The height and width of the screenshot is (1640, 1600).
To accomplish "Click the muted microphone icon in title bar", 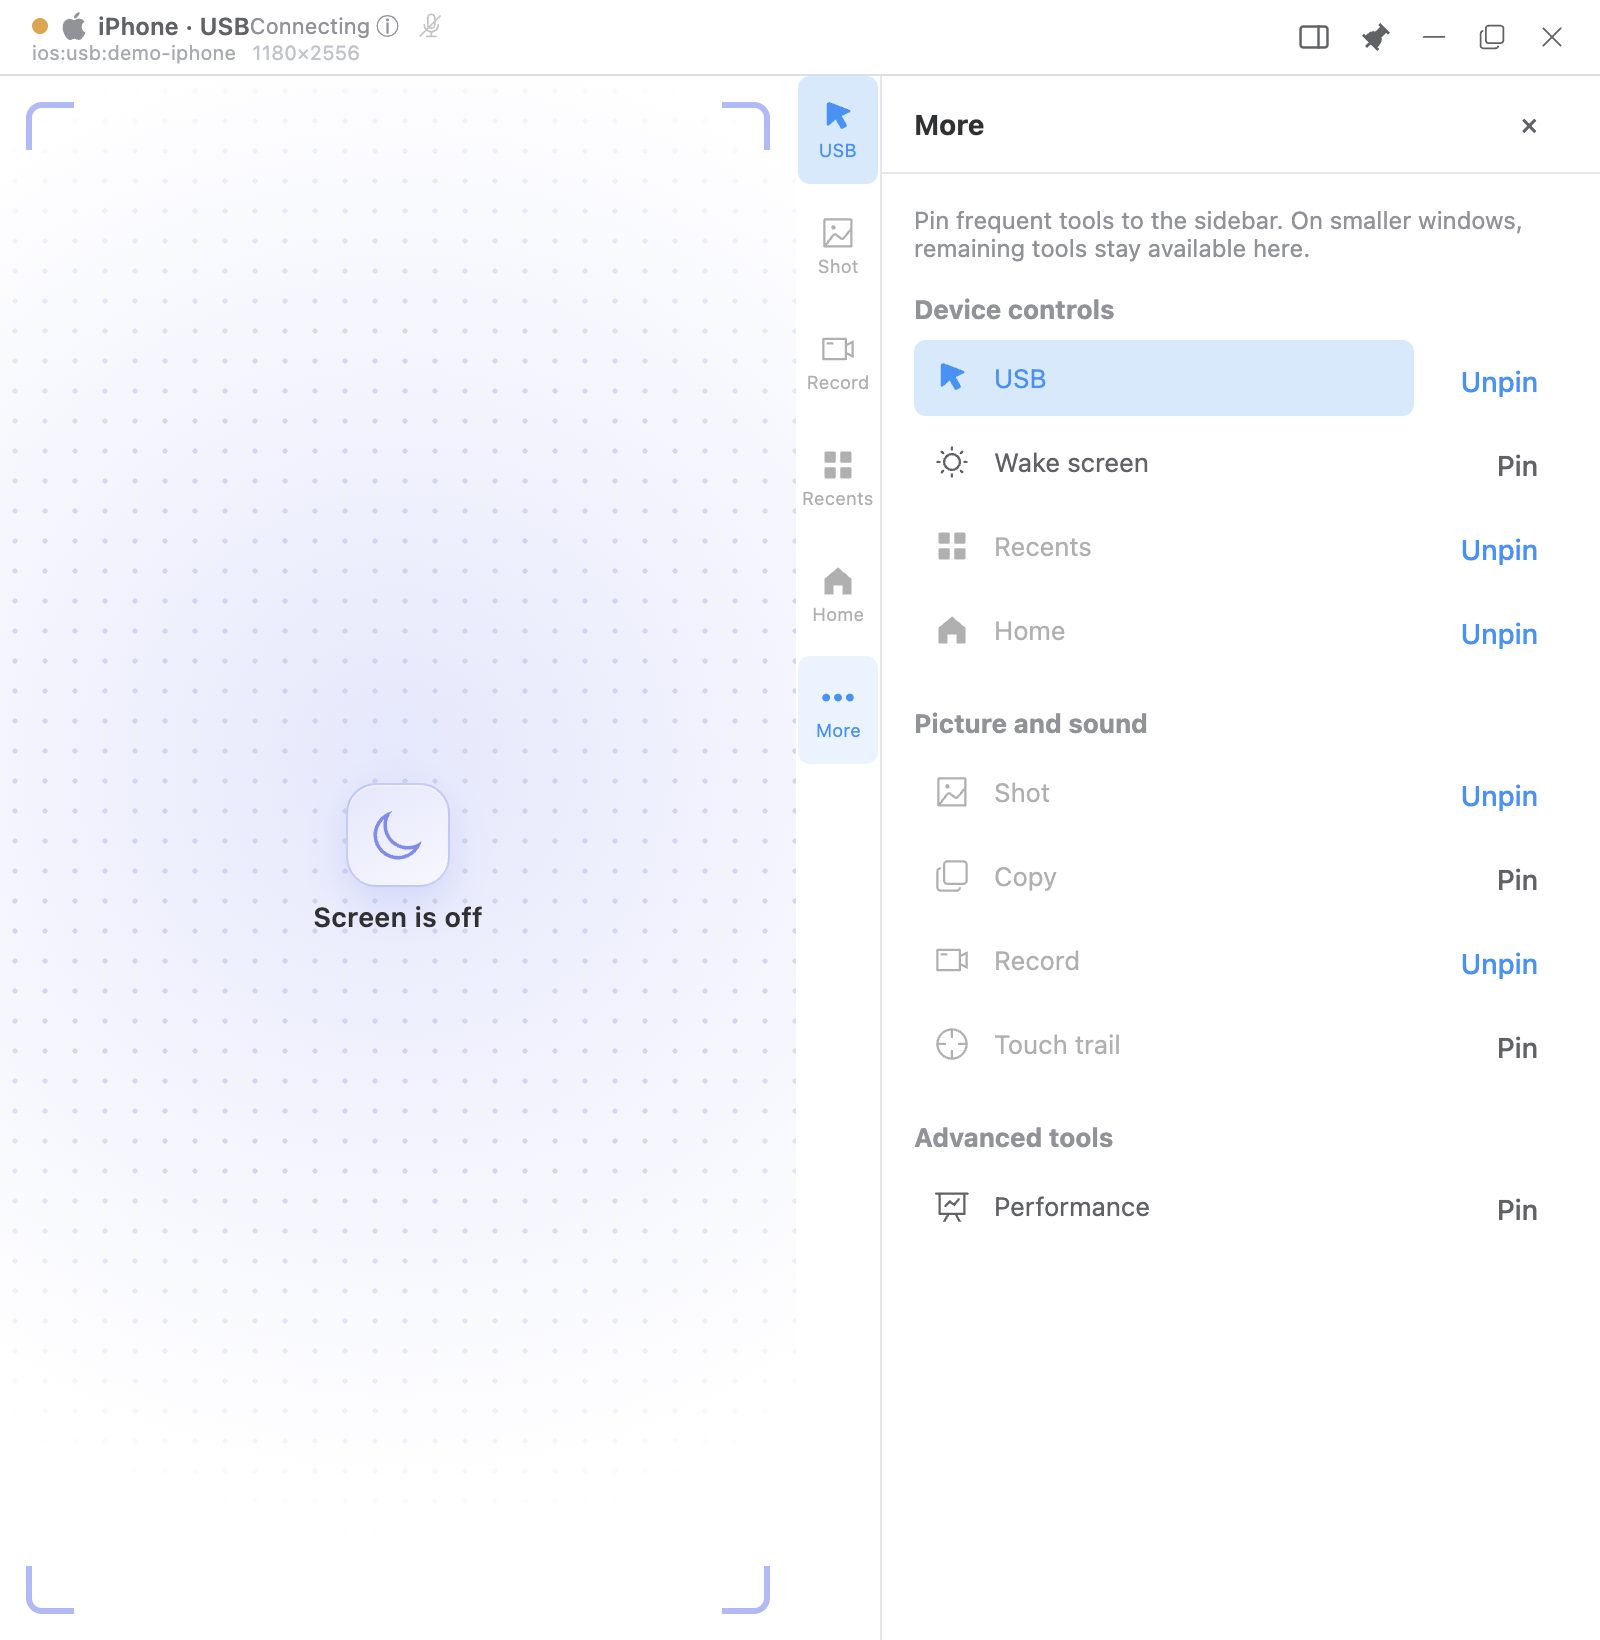I will 430,26.
